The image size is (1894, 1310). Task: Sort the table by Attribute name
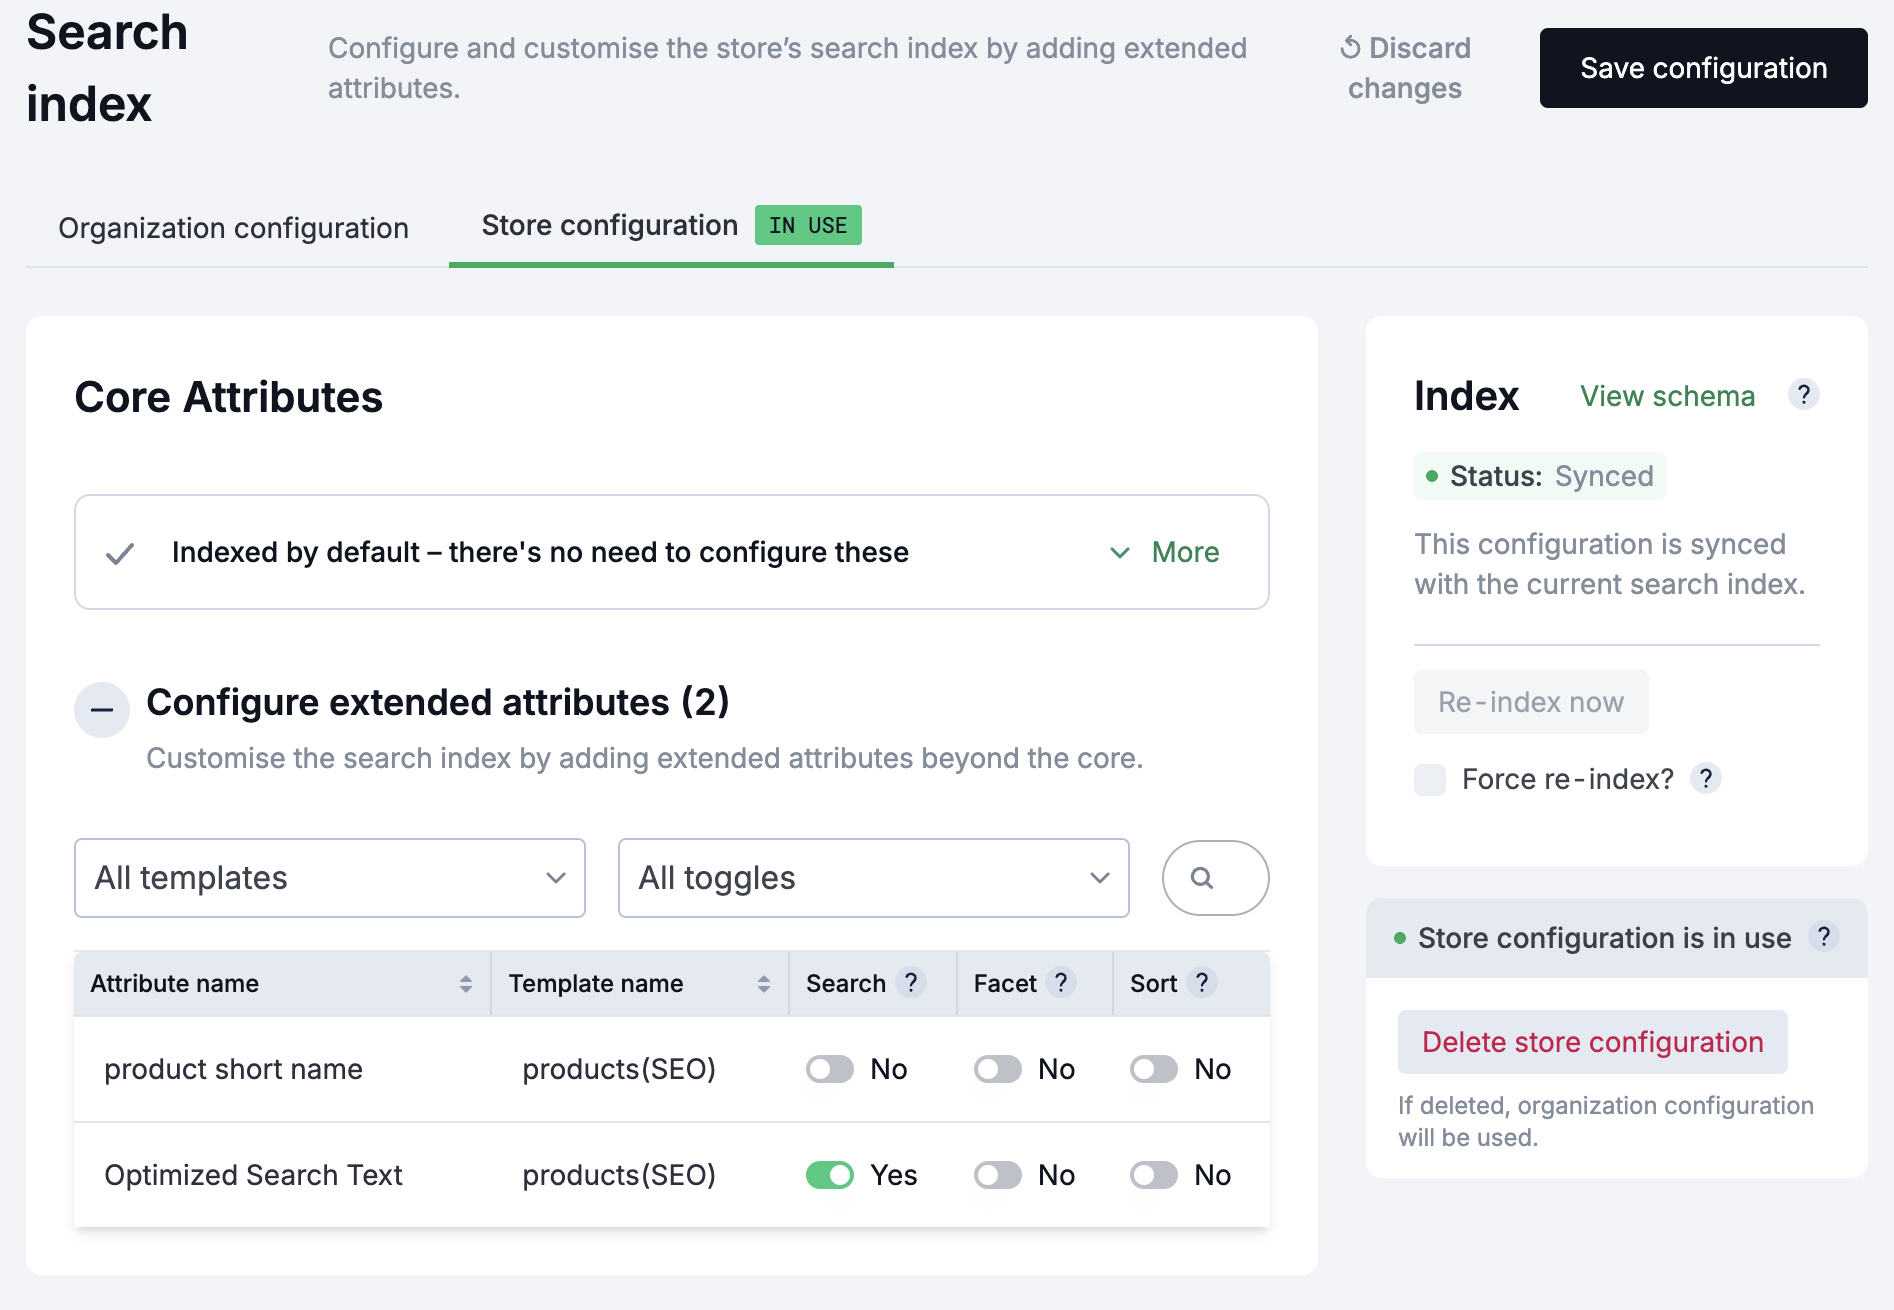(x=466, y=983)
